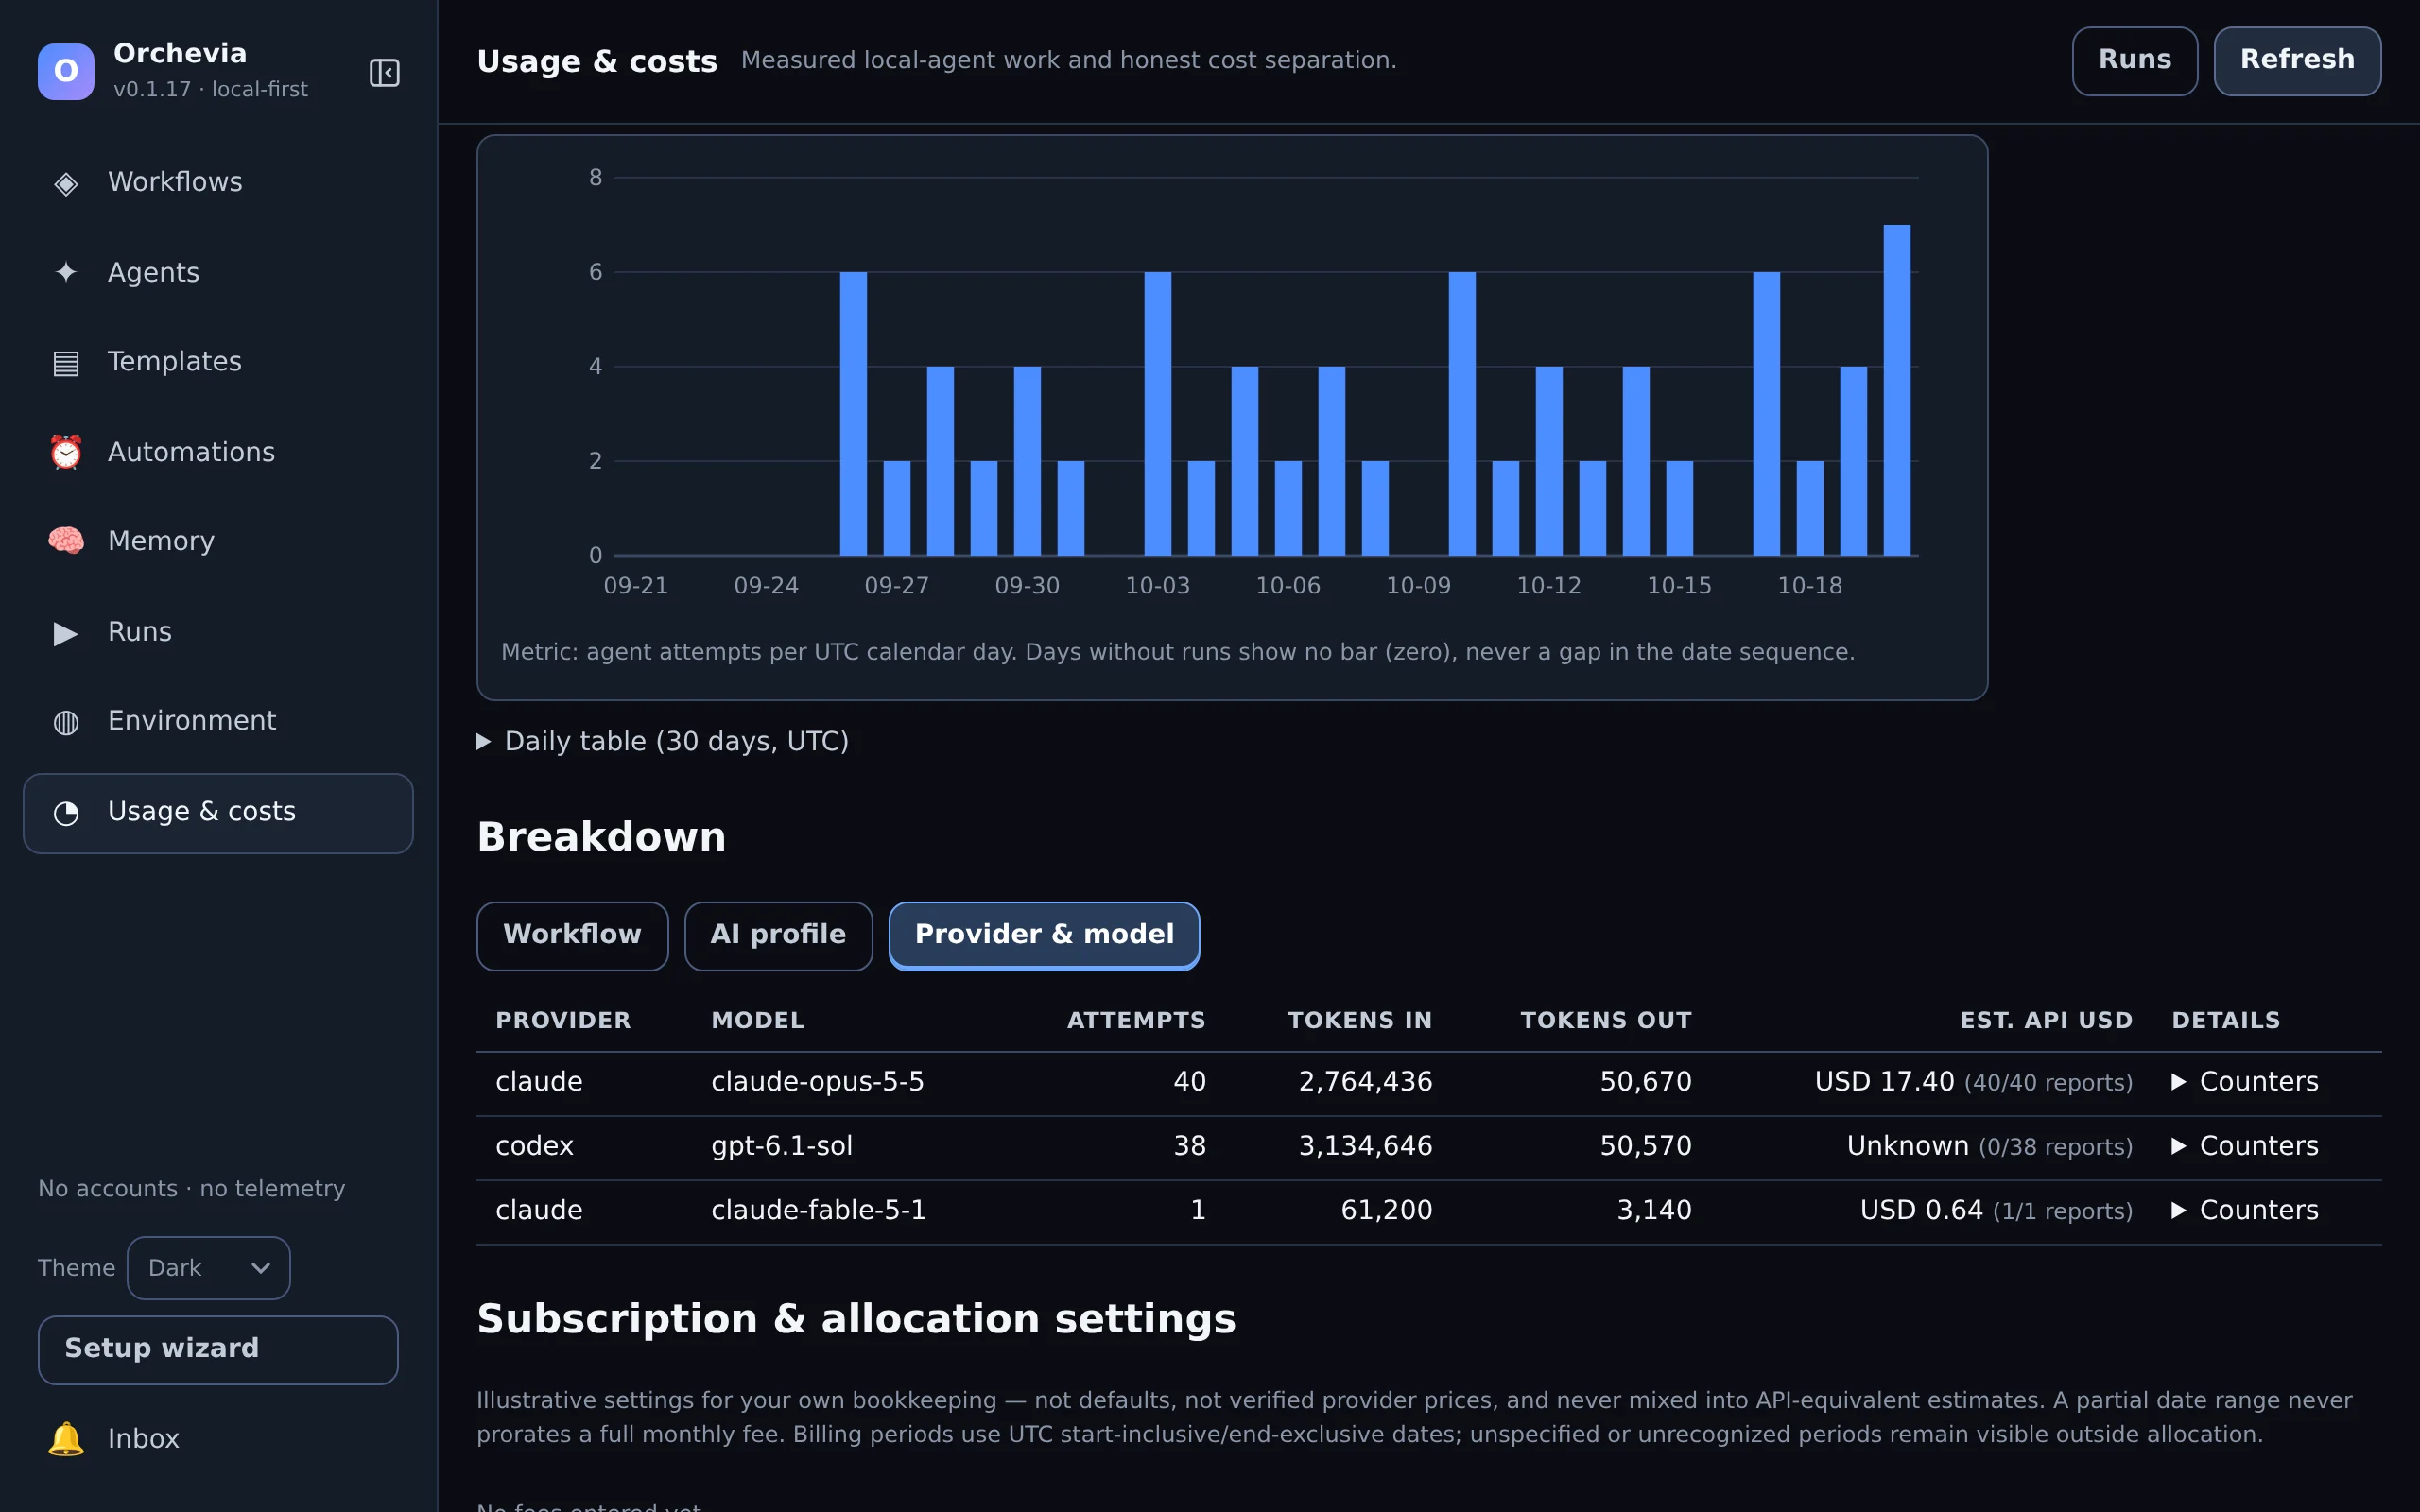Click the Runs button in header
This screenshot has width=2420, height=1512.
click(2134, 61)
